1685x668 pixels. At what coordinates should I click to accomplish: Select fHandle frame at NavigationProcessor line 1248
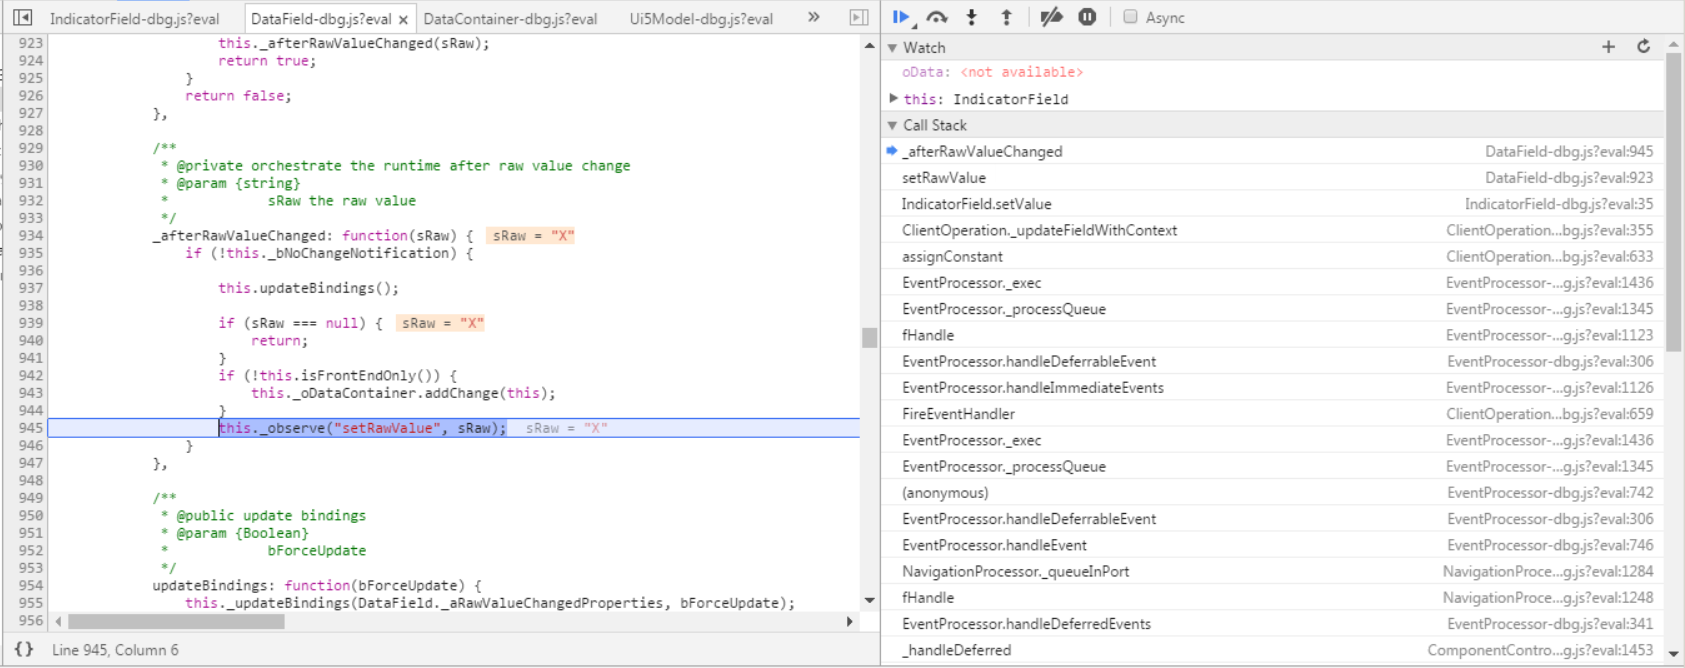pyautogui.click(x=1272, y=597)
